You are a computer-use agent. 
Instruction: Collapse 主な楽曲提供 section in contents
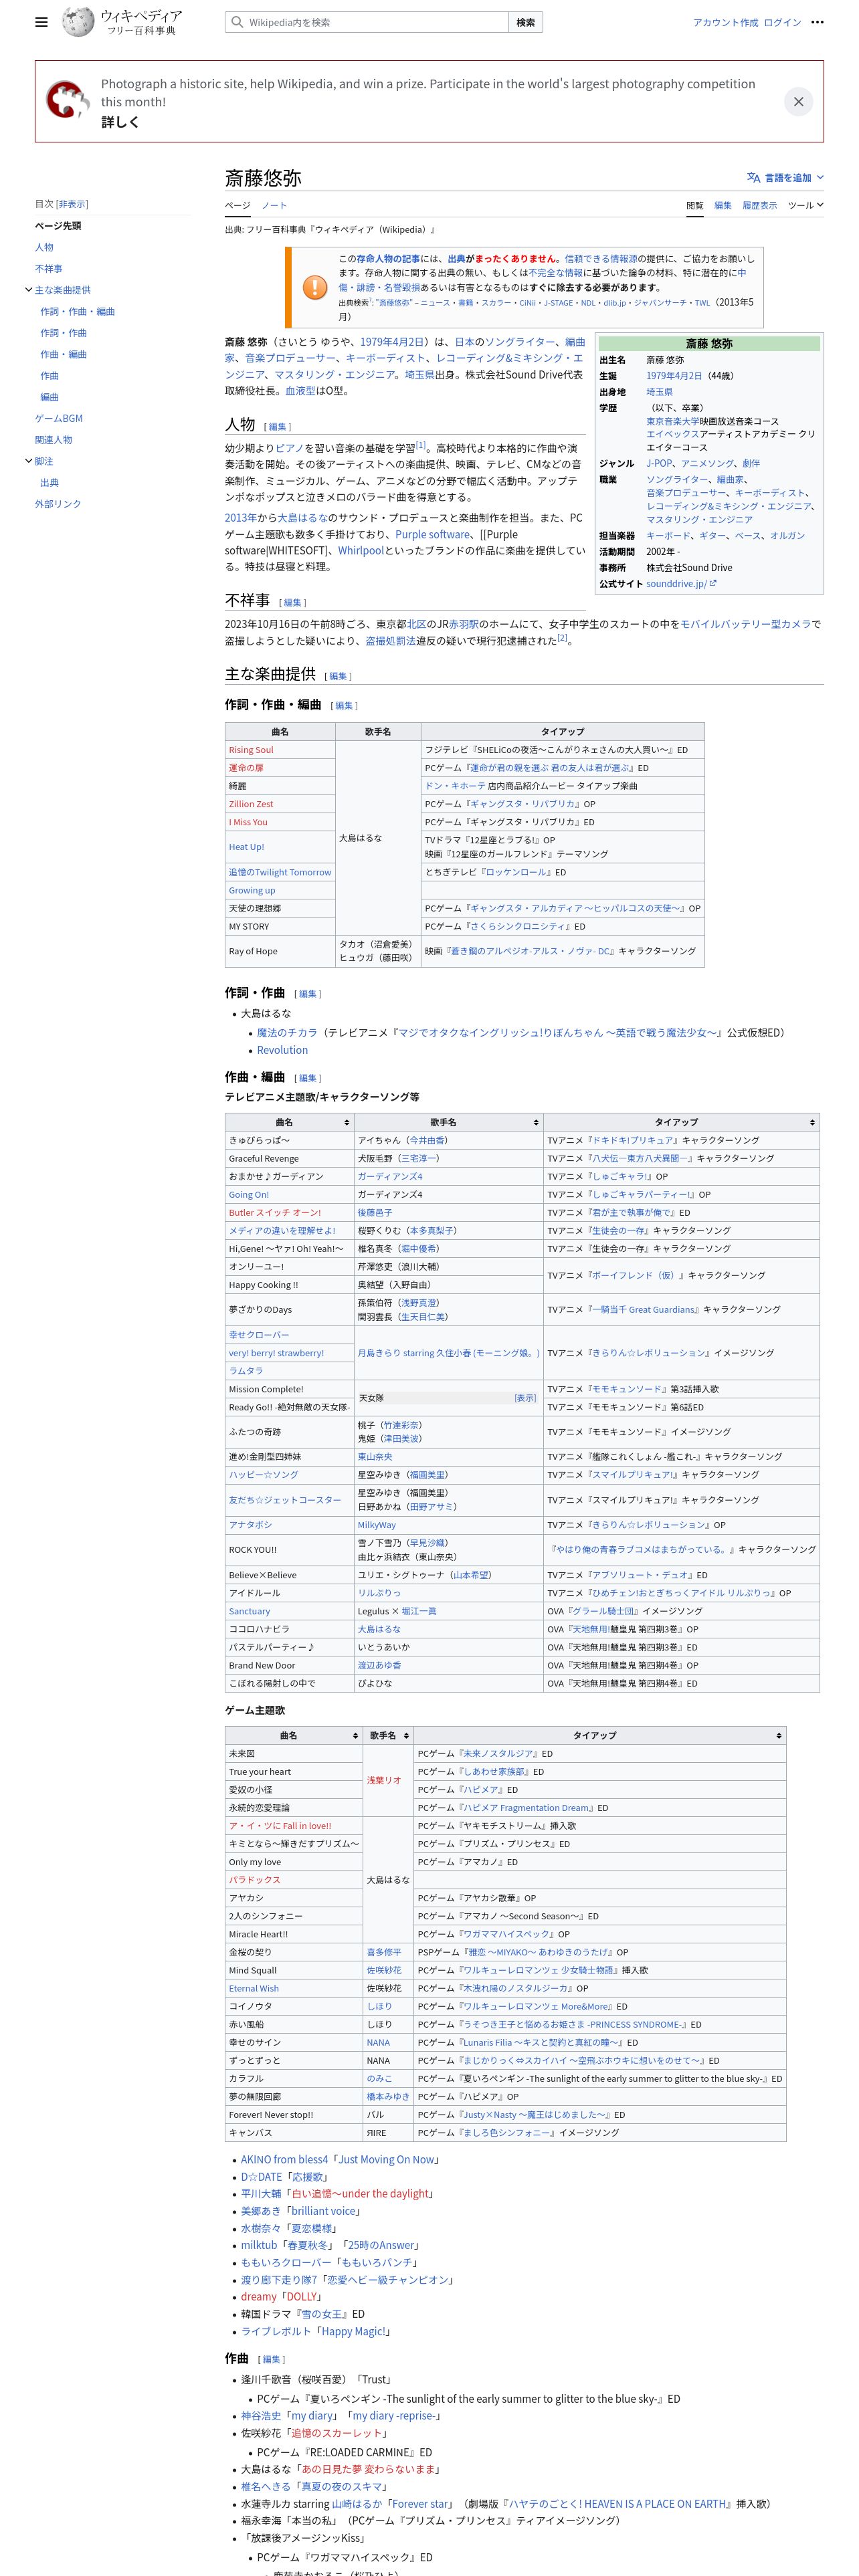[x=28, y=290]
